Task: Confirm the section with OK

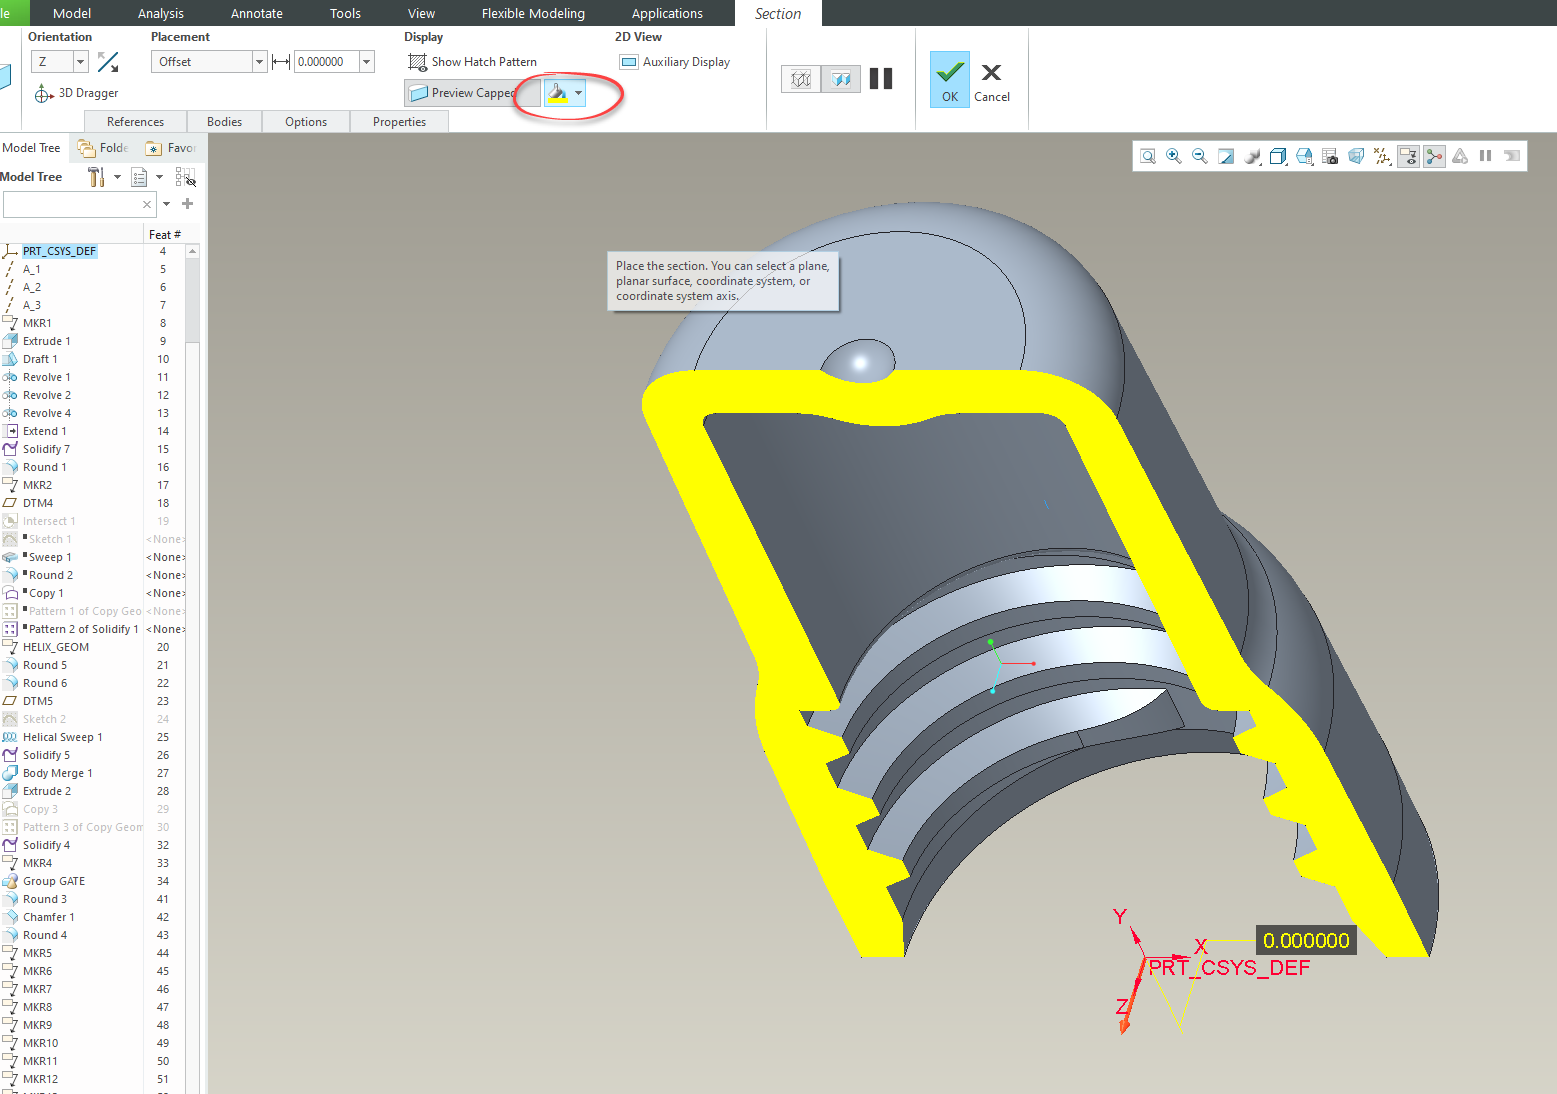Action: (949, 78)
